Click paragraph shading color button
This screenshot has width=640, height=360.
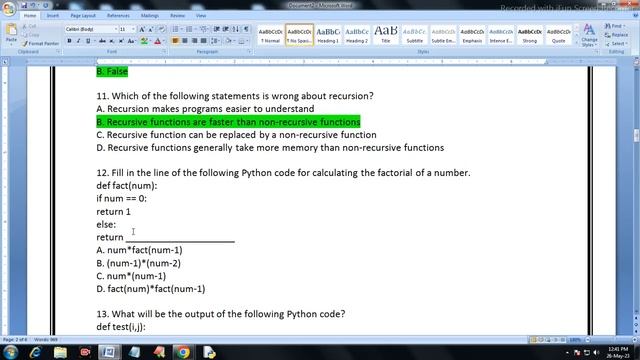click(229, 41)
